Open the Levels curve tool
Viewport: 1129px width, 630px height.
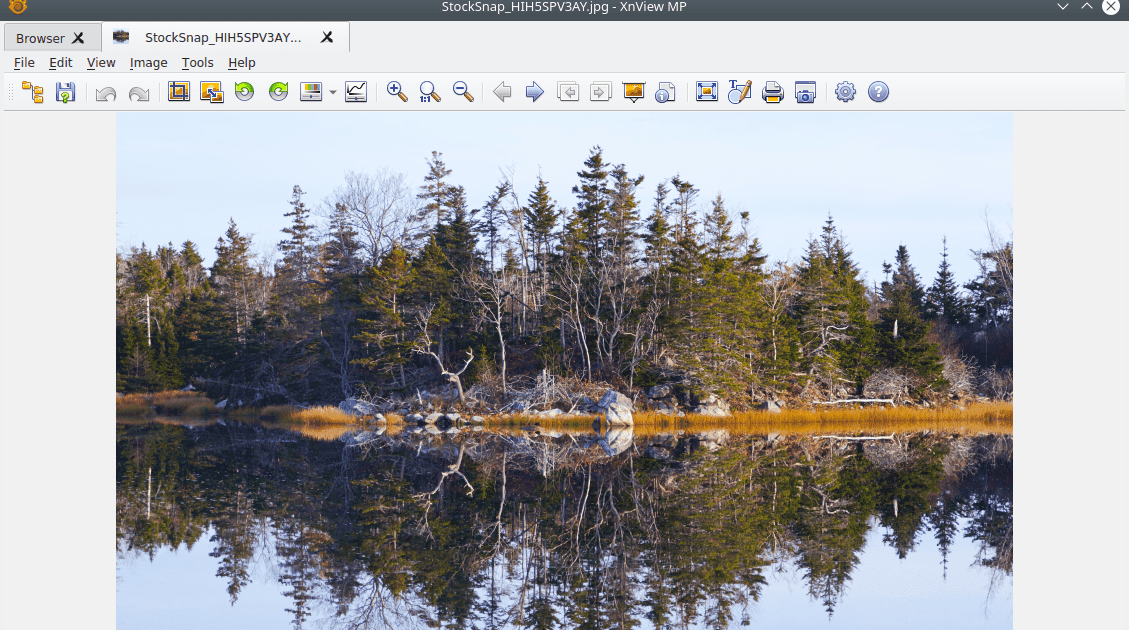pyautogui.click(x=356, y=91)
